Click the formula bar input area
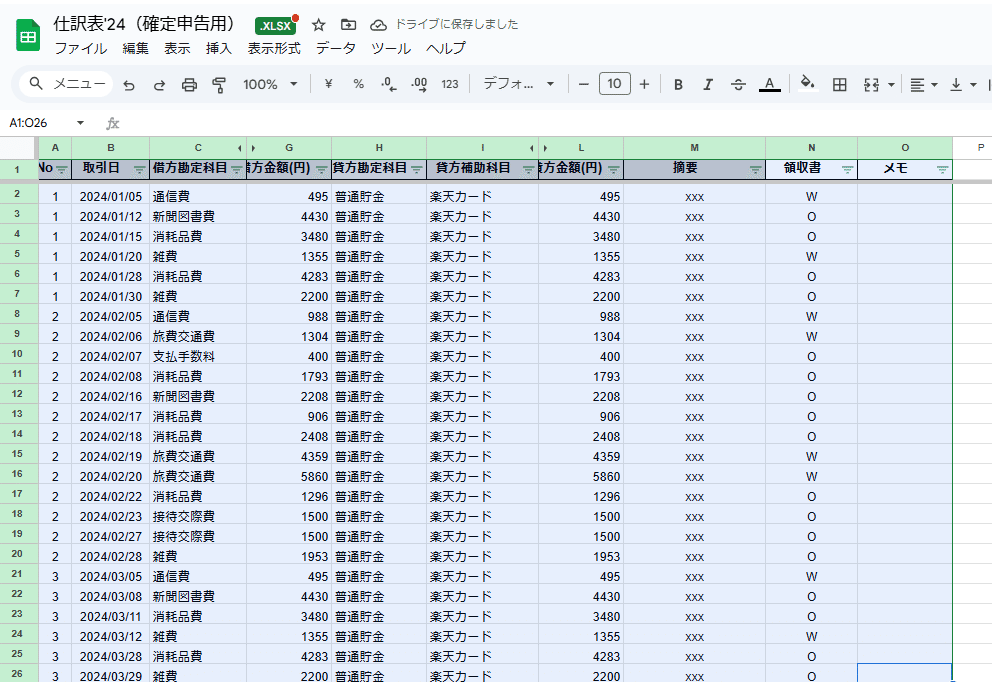This screenshot has width=992, height=682. [557, 123]
